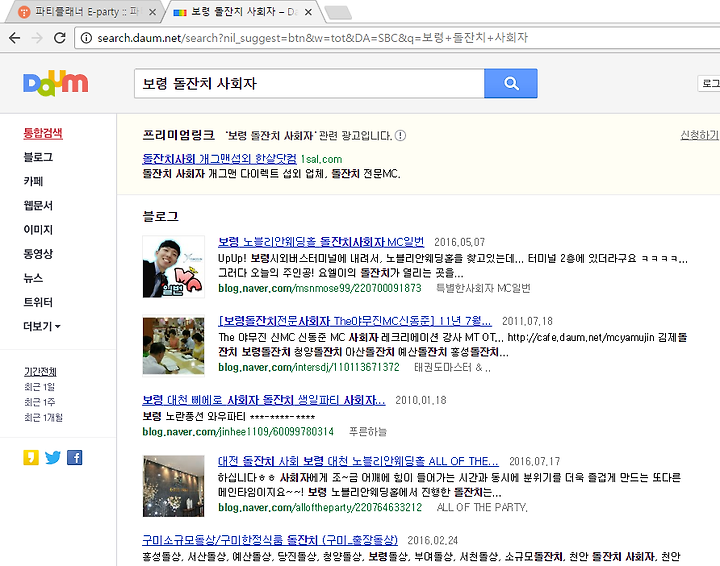Viewport: 720px width, 566px height.
Task: Click the MC일번 blog thumbnail image
Action: (174, 267)
